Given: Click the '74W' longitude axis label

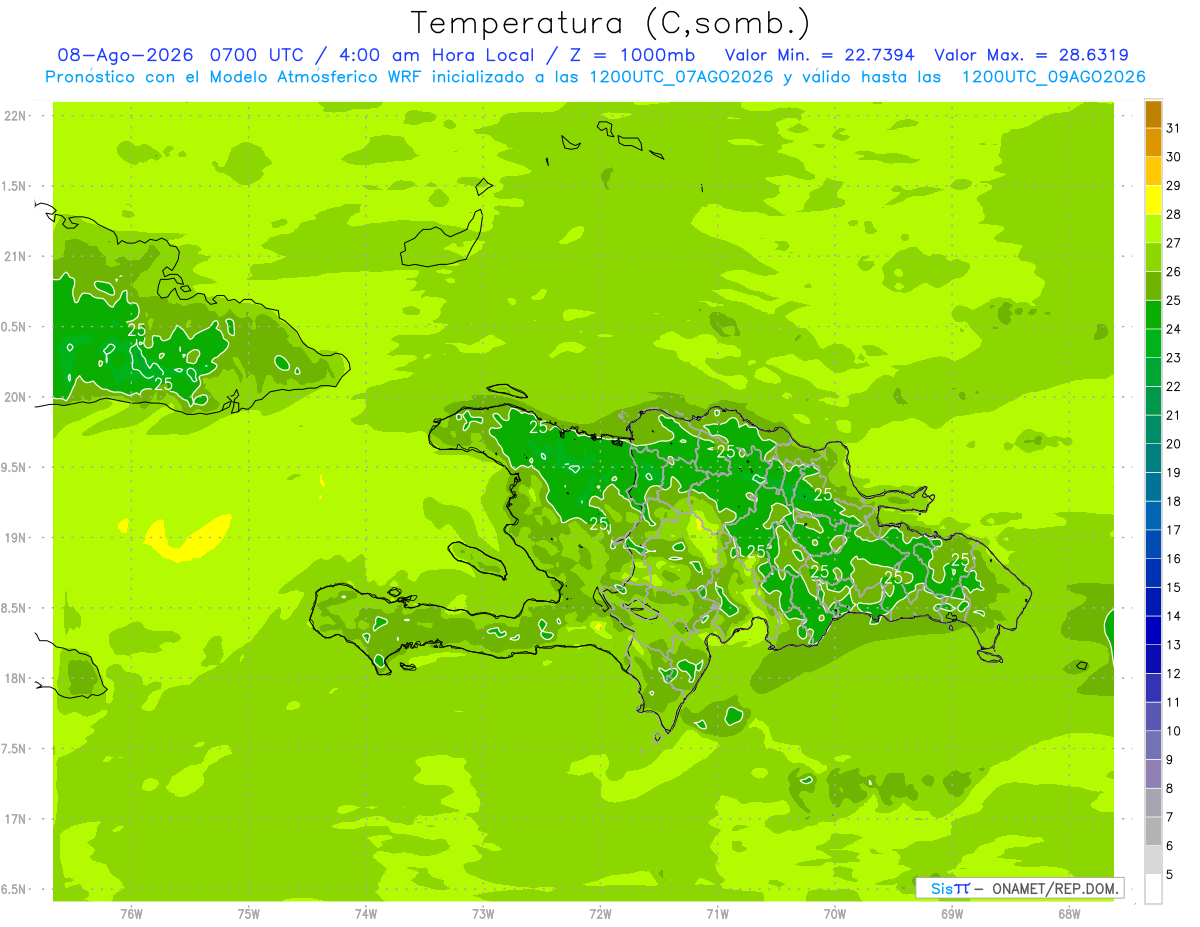Looking at the screenshot, I should tap(366, 913).
